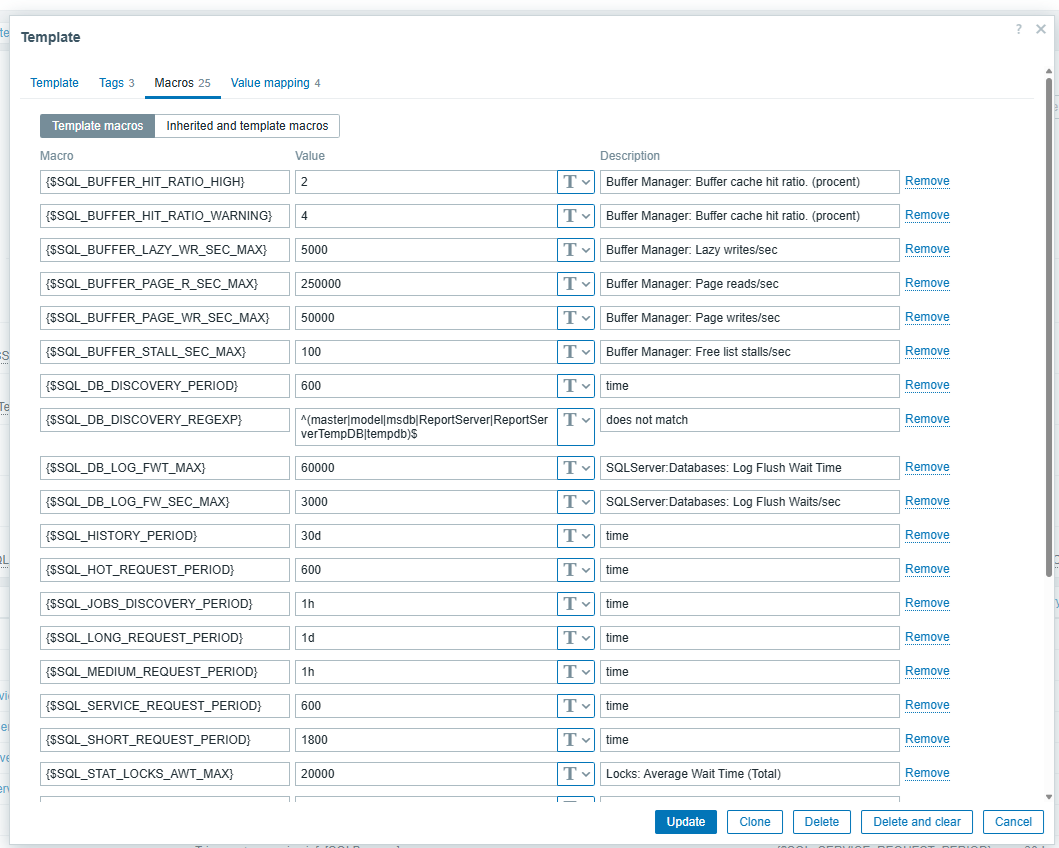Edit description 'SQLServer:Databases: Log Flush Waits/sec'
The image size is (1059, 848).
750,502
